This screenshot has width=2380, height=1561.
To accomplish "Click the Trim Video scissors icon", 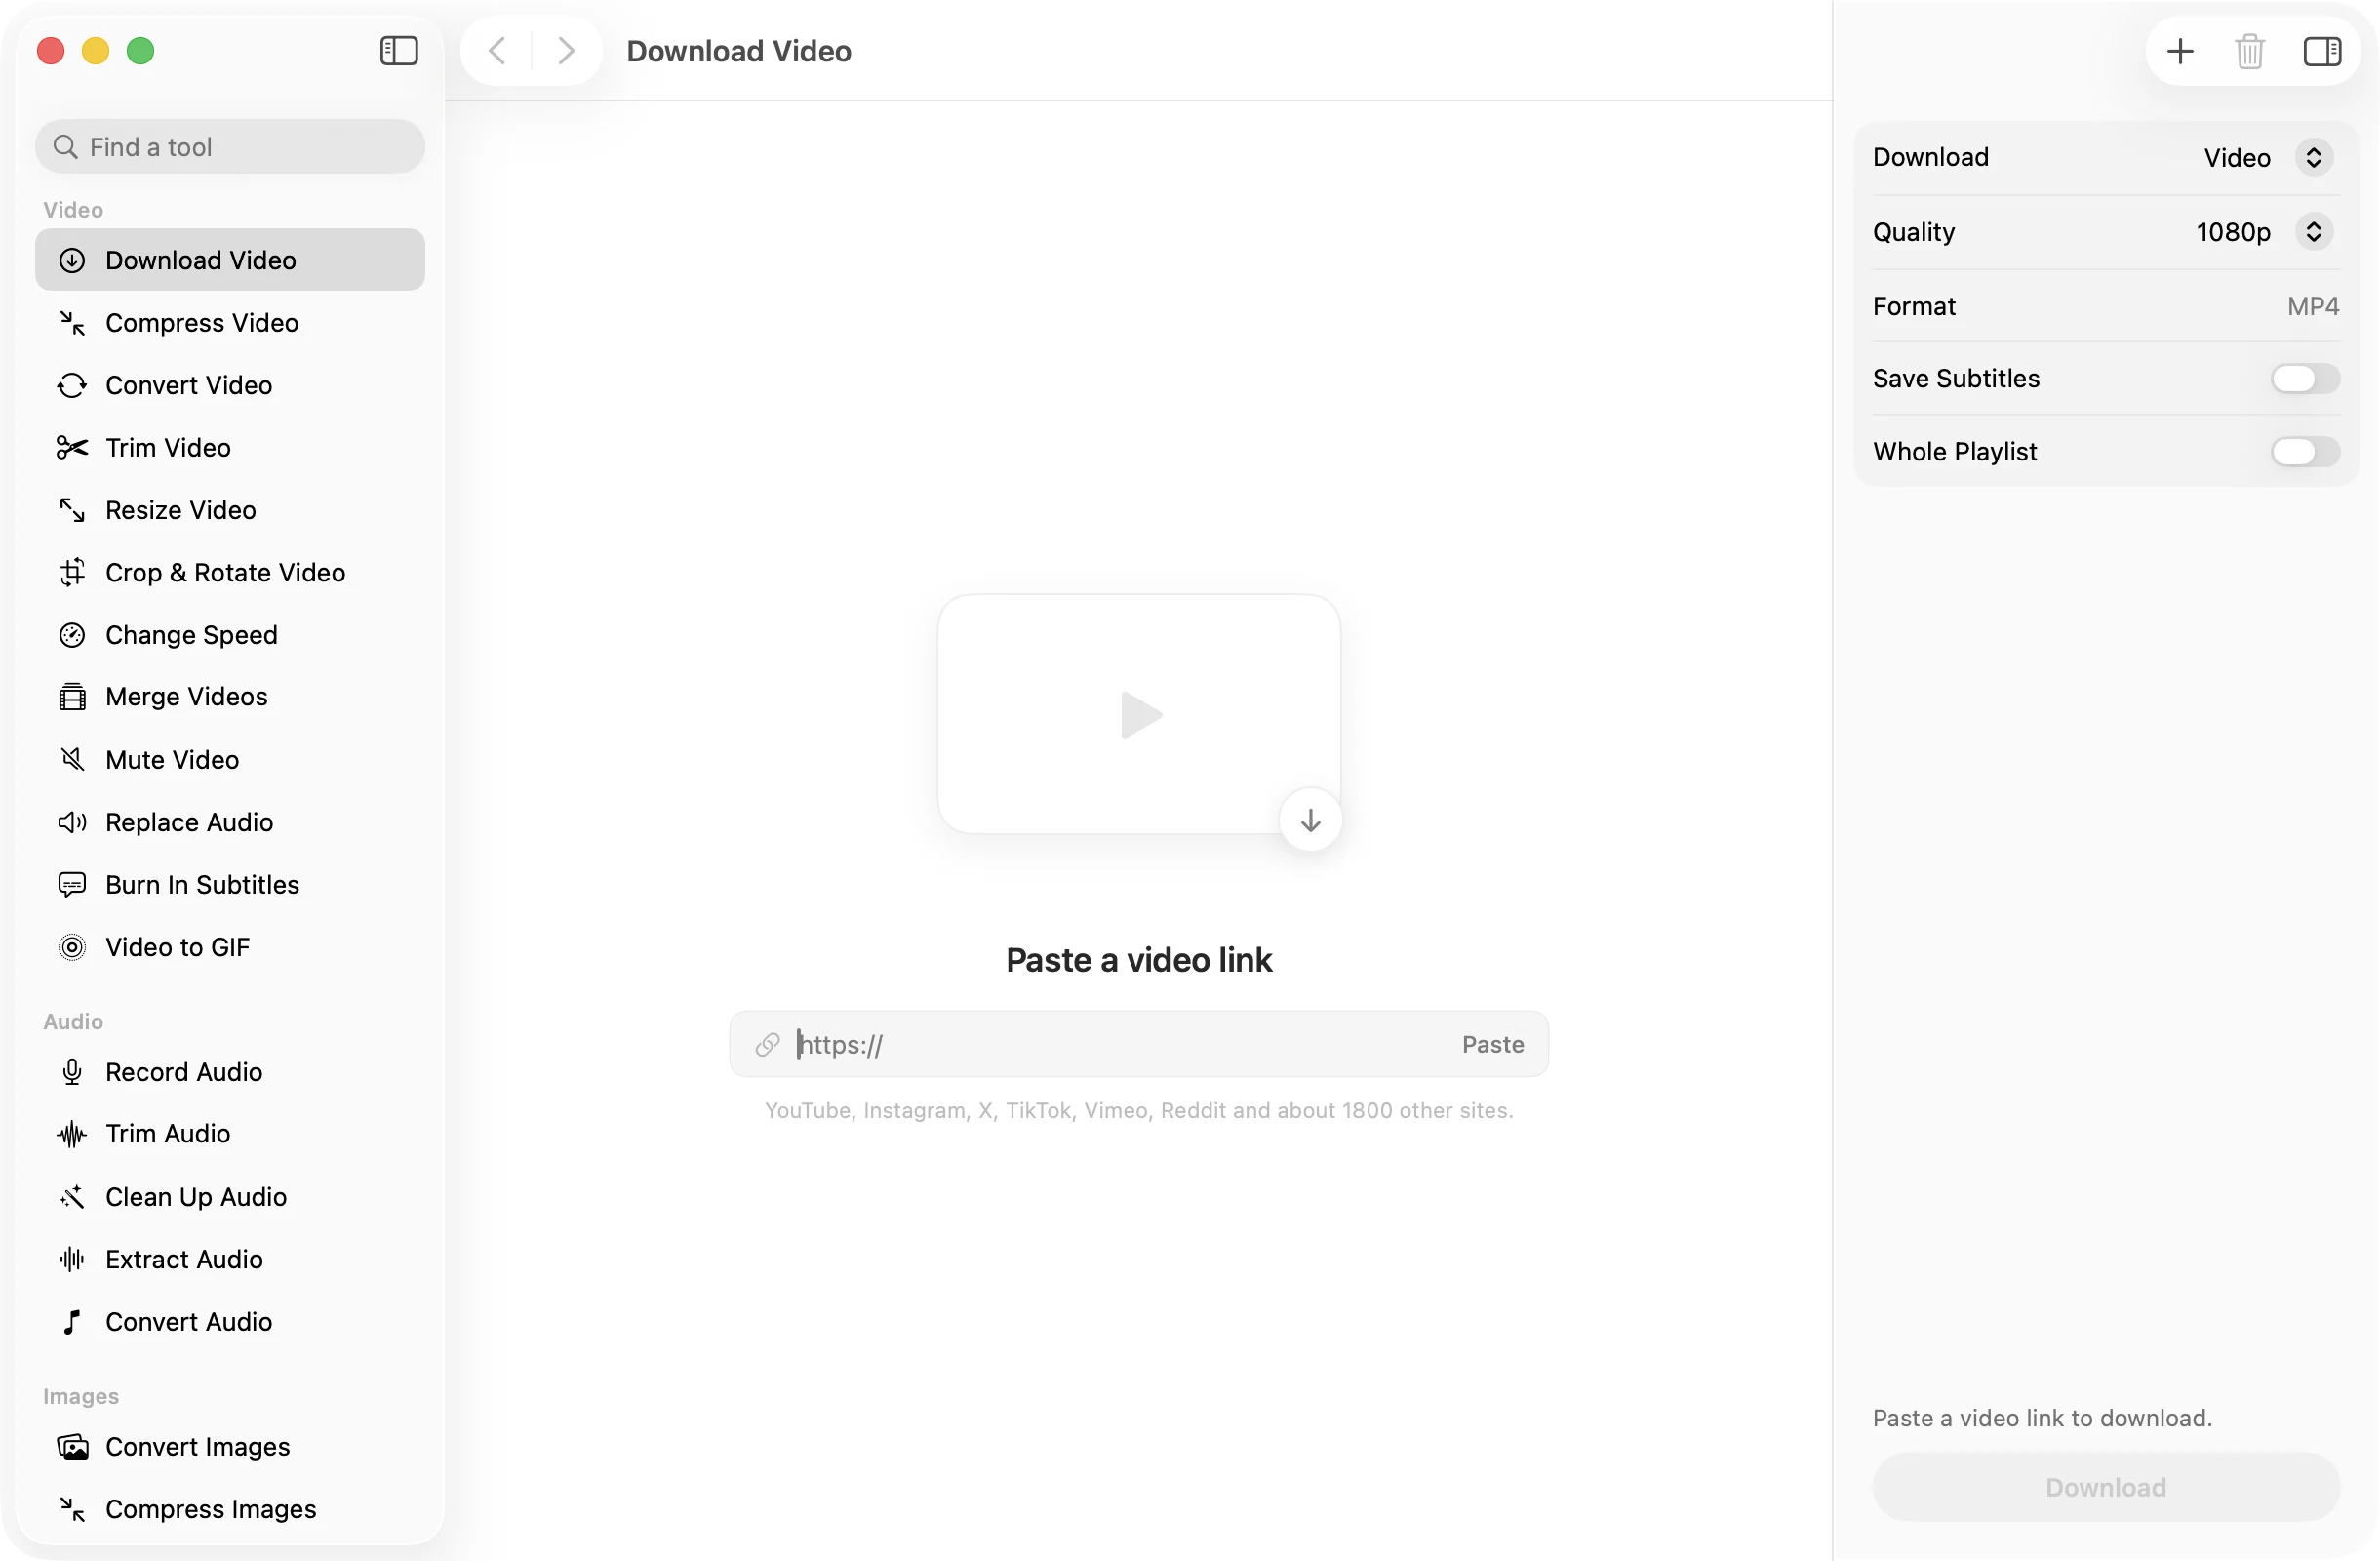I will tap(72, 447).
